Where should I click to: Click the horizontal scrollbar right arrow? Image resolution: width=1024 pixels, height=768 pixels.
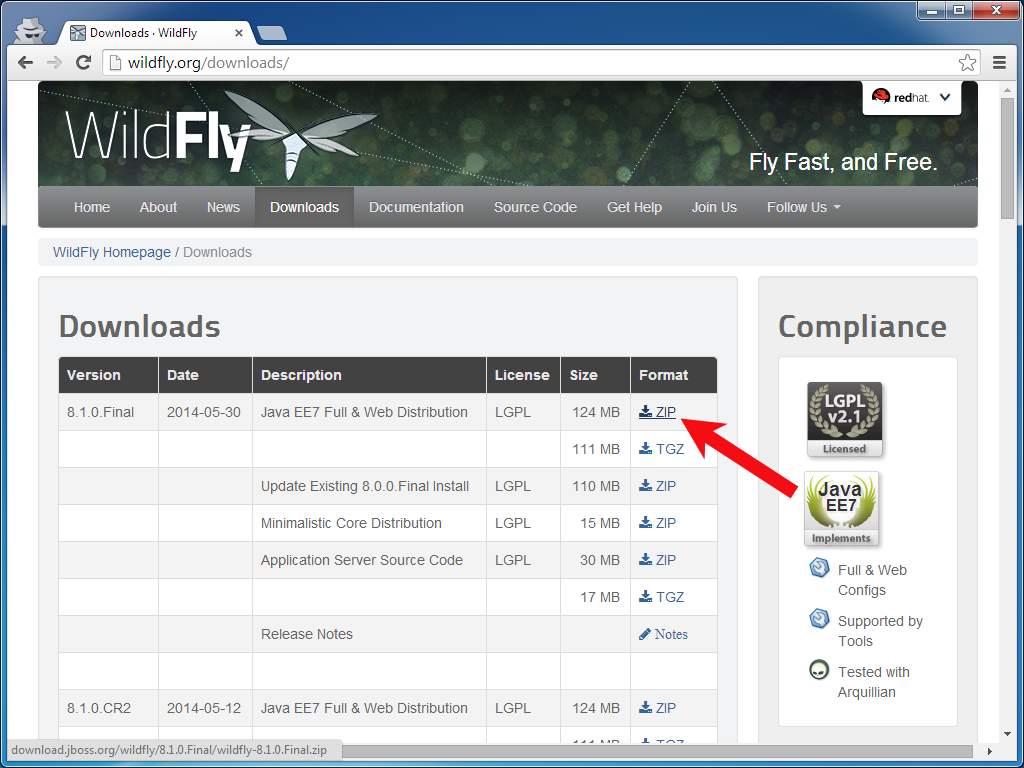point(990,752)
